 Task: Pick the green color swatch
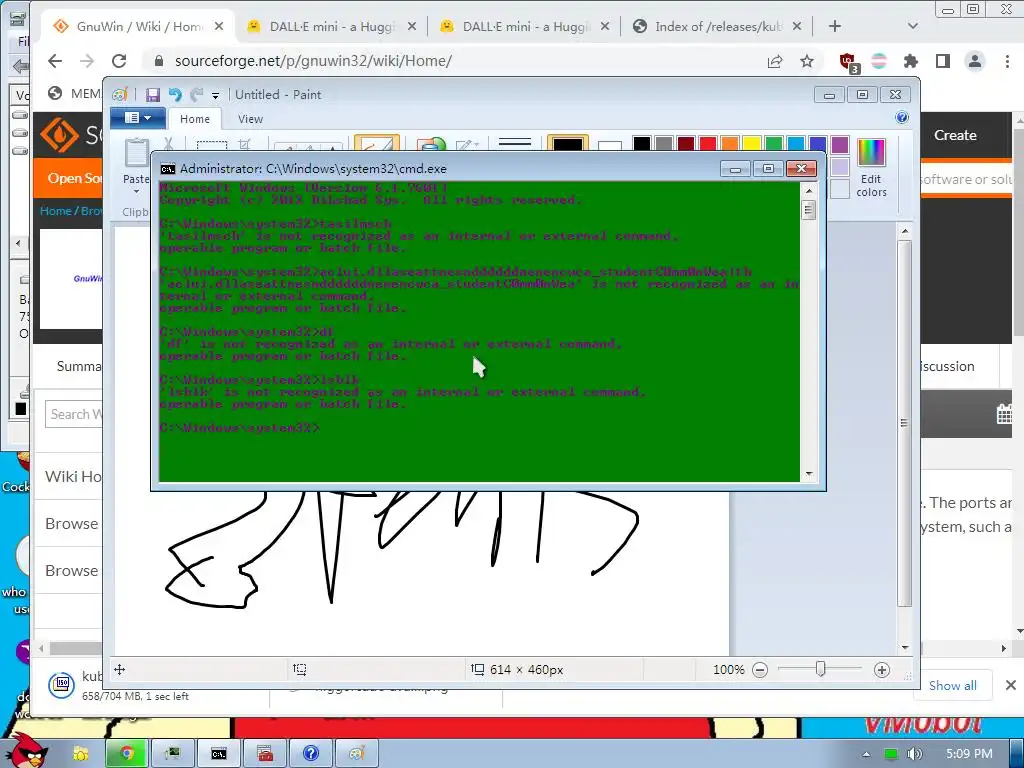pyautogui.click(x=774, y=144)
